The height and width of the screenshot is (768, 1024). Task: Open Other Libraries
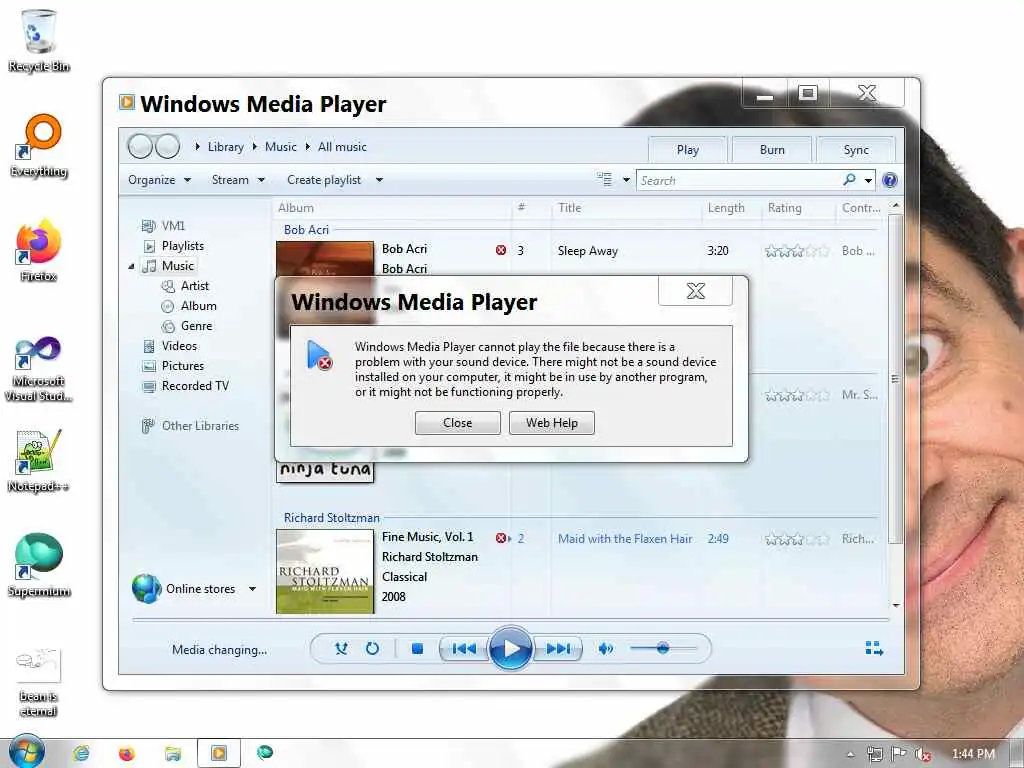coord(200,426)
